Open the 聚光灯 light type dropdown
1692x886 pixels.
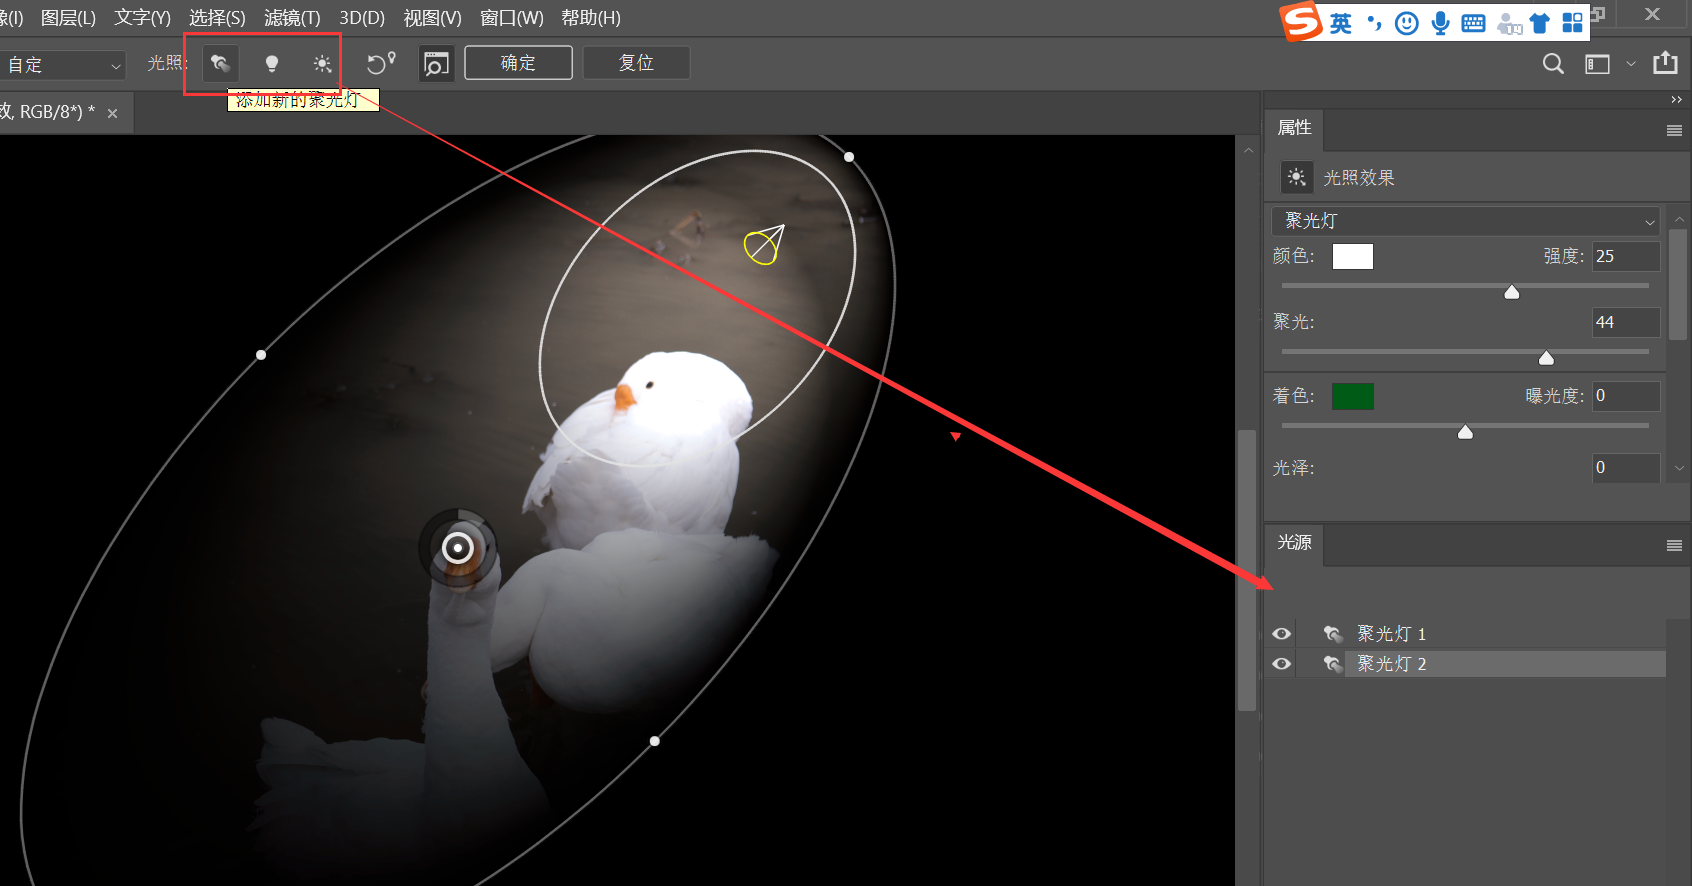pos(1466,221)
